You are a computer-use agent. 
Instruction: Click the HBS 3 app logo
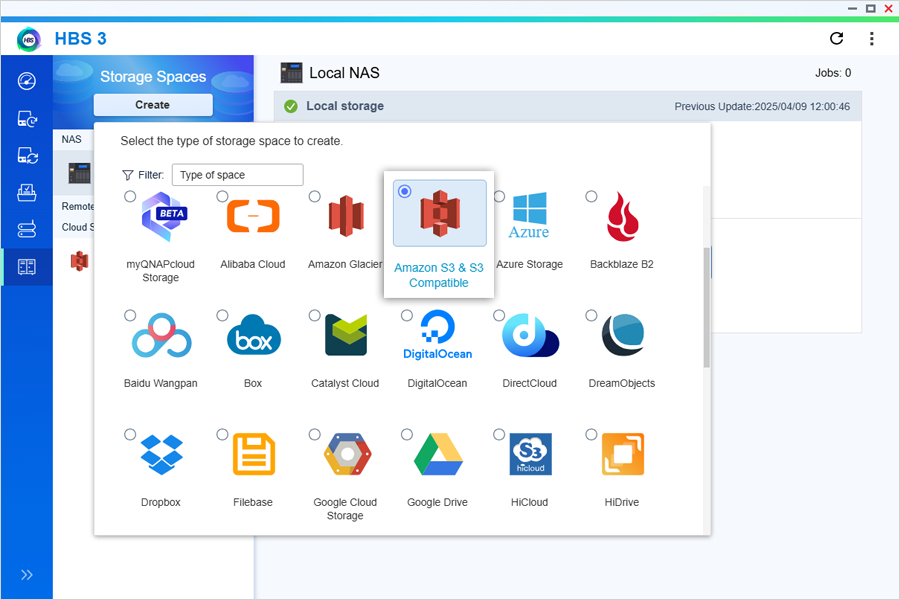29,39
